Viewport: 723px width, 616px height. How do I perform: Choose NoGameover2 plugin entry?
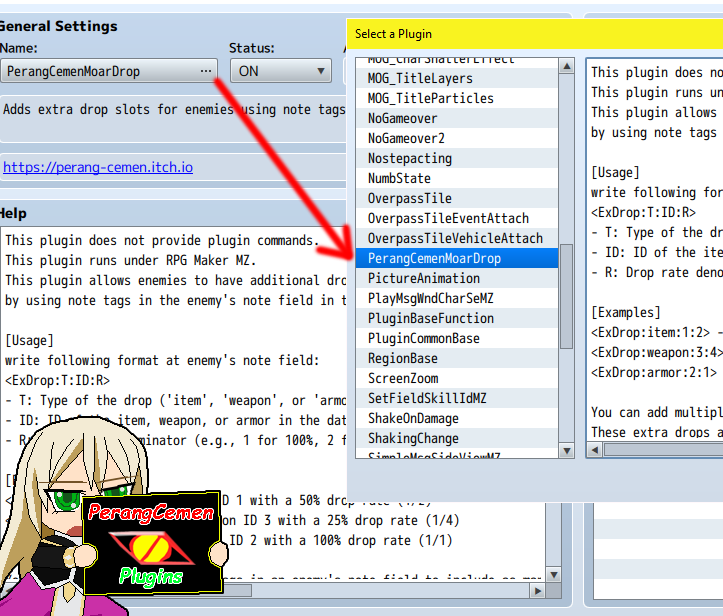(456, 138)
